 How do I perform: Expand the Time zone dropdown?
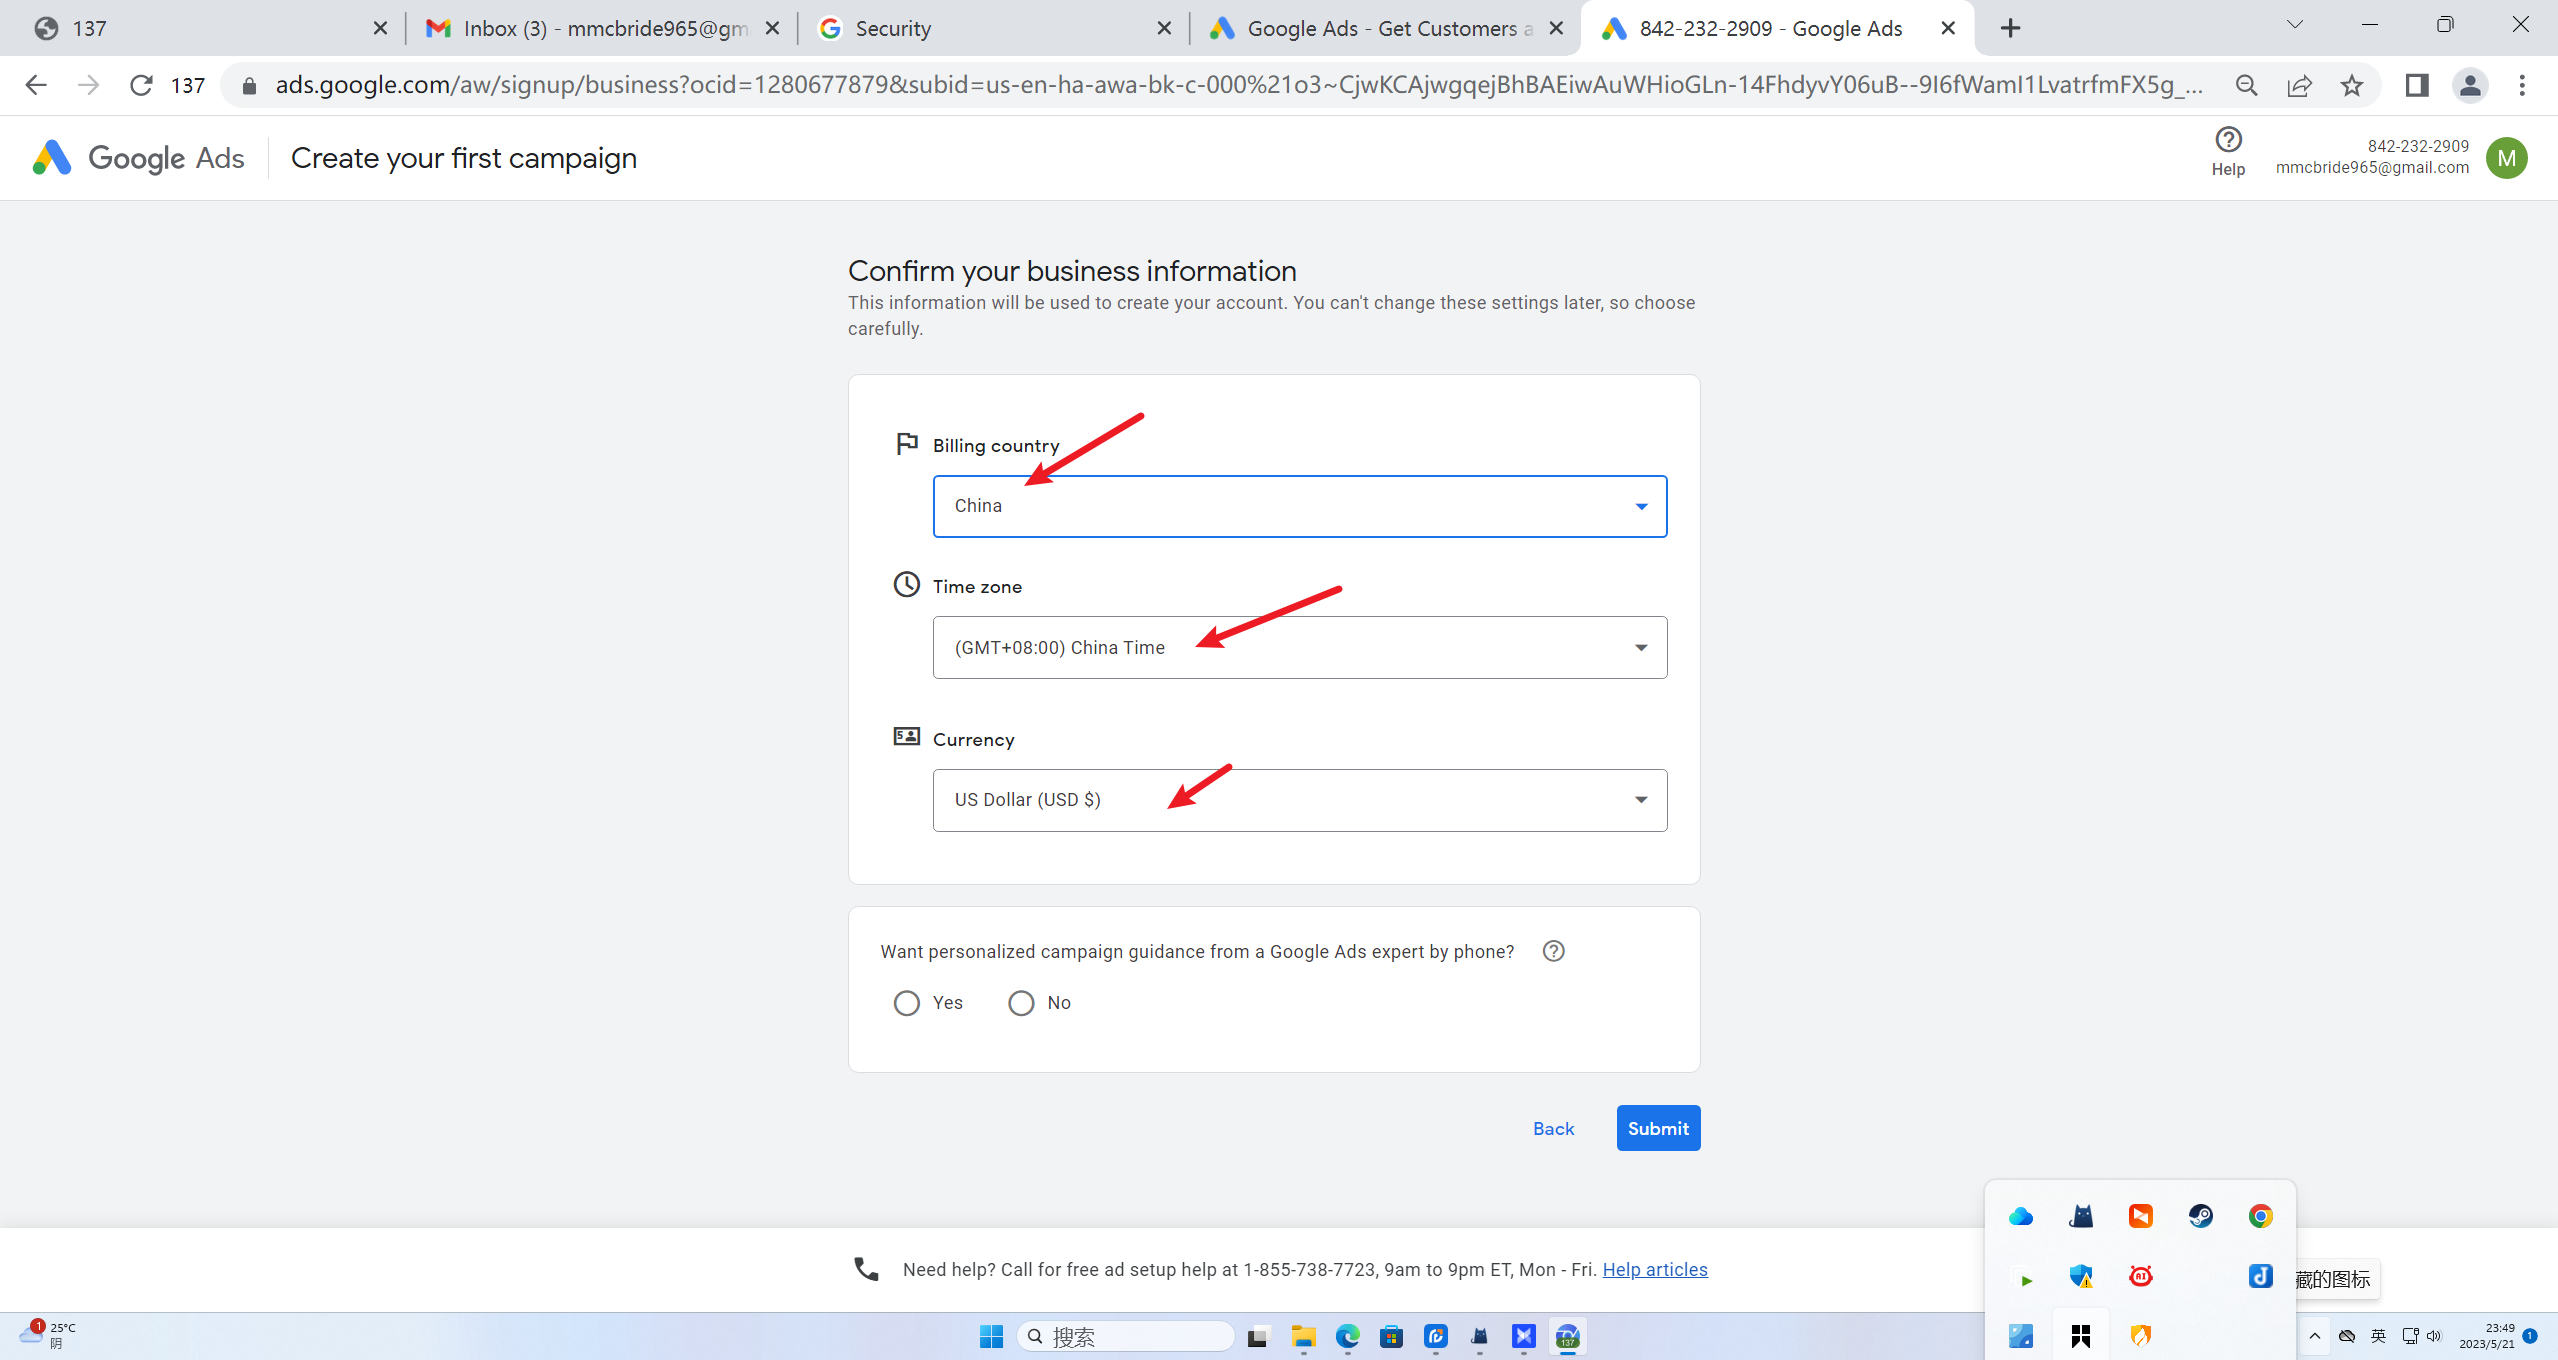tap(1299, 648)
